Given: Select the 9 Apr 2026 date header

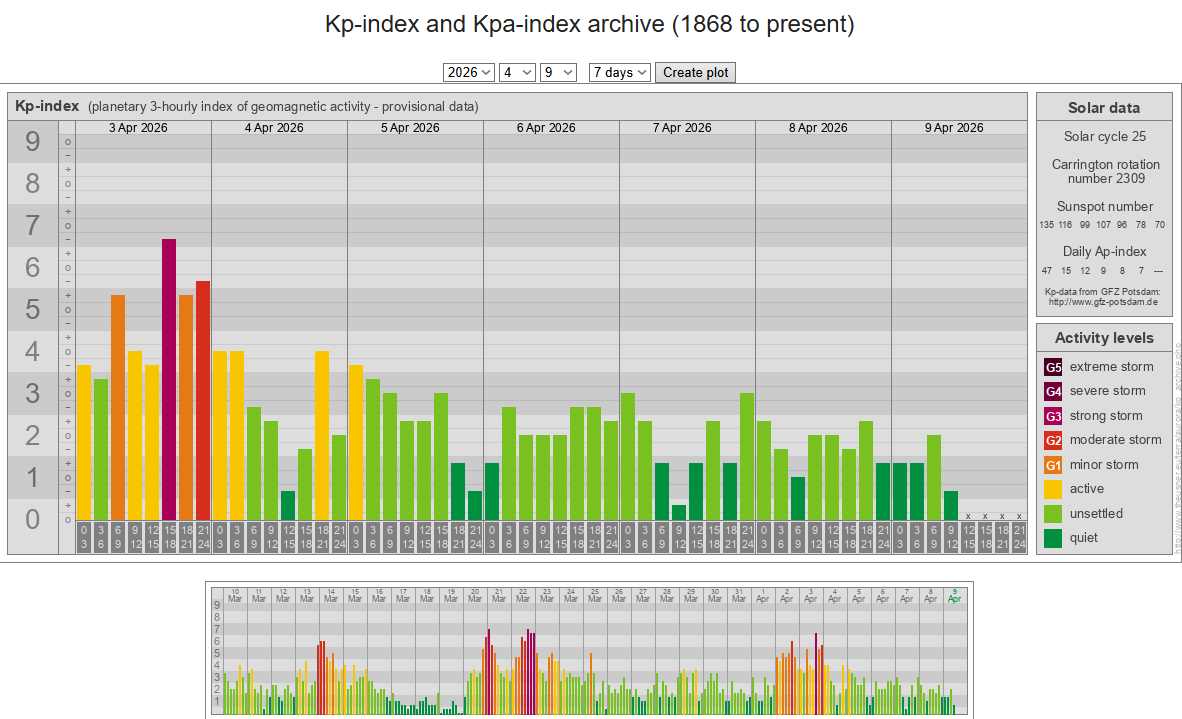Looking at the screenshot, I should click(x=954, y=128).
